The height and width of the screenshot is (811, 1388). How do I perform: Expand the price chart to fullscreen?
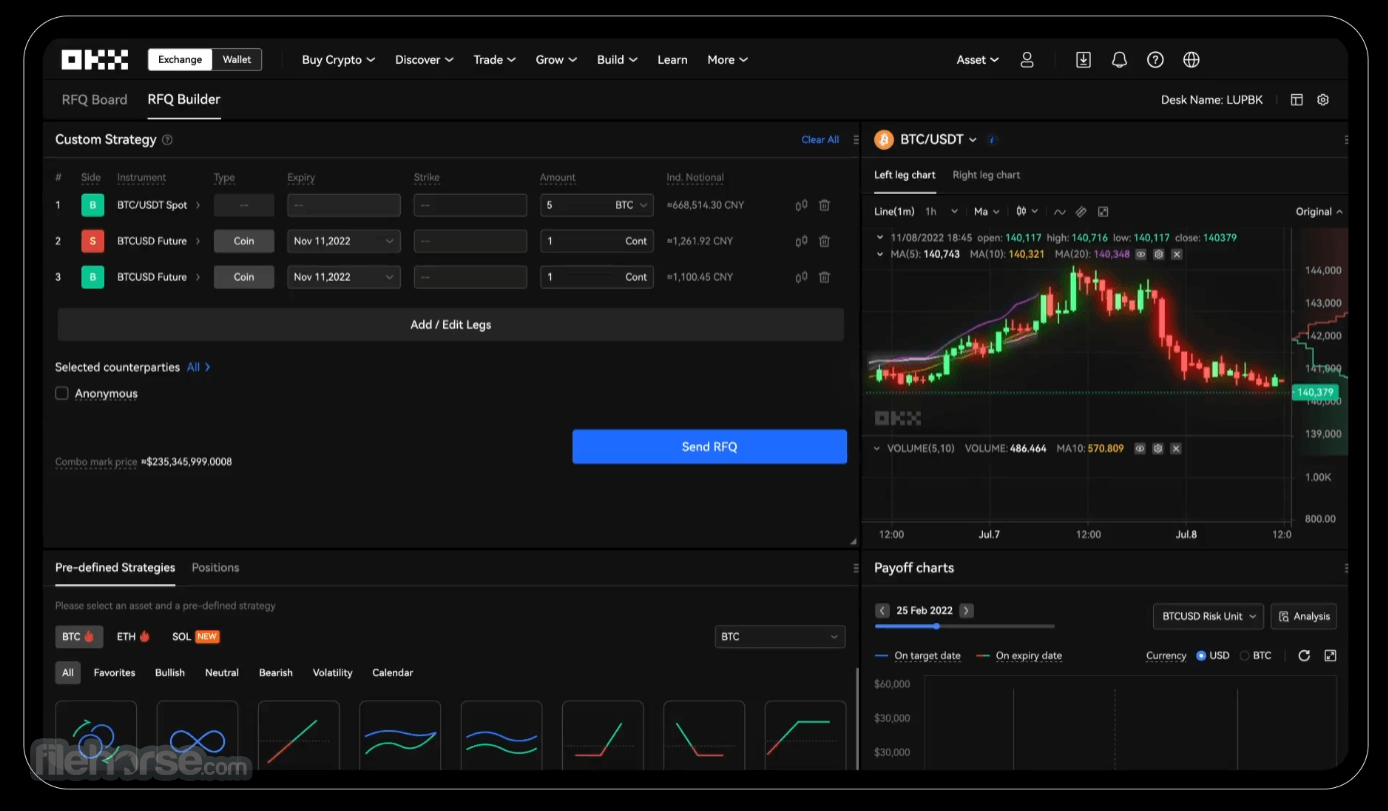pyautogui.click(x=1103, y=212)
